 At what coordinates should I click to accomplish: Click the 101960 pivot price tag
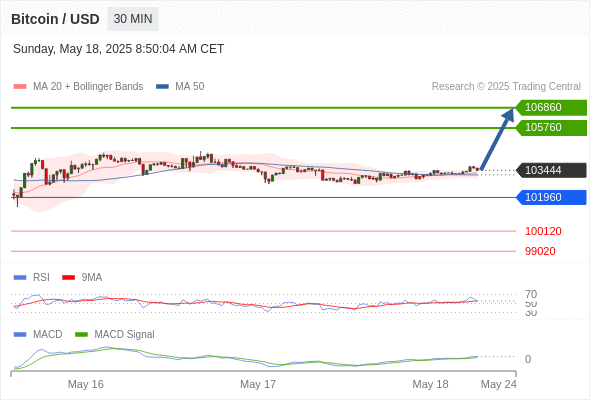point(551,197)
